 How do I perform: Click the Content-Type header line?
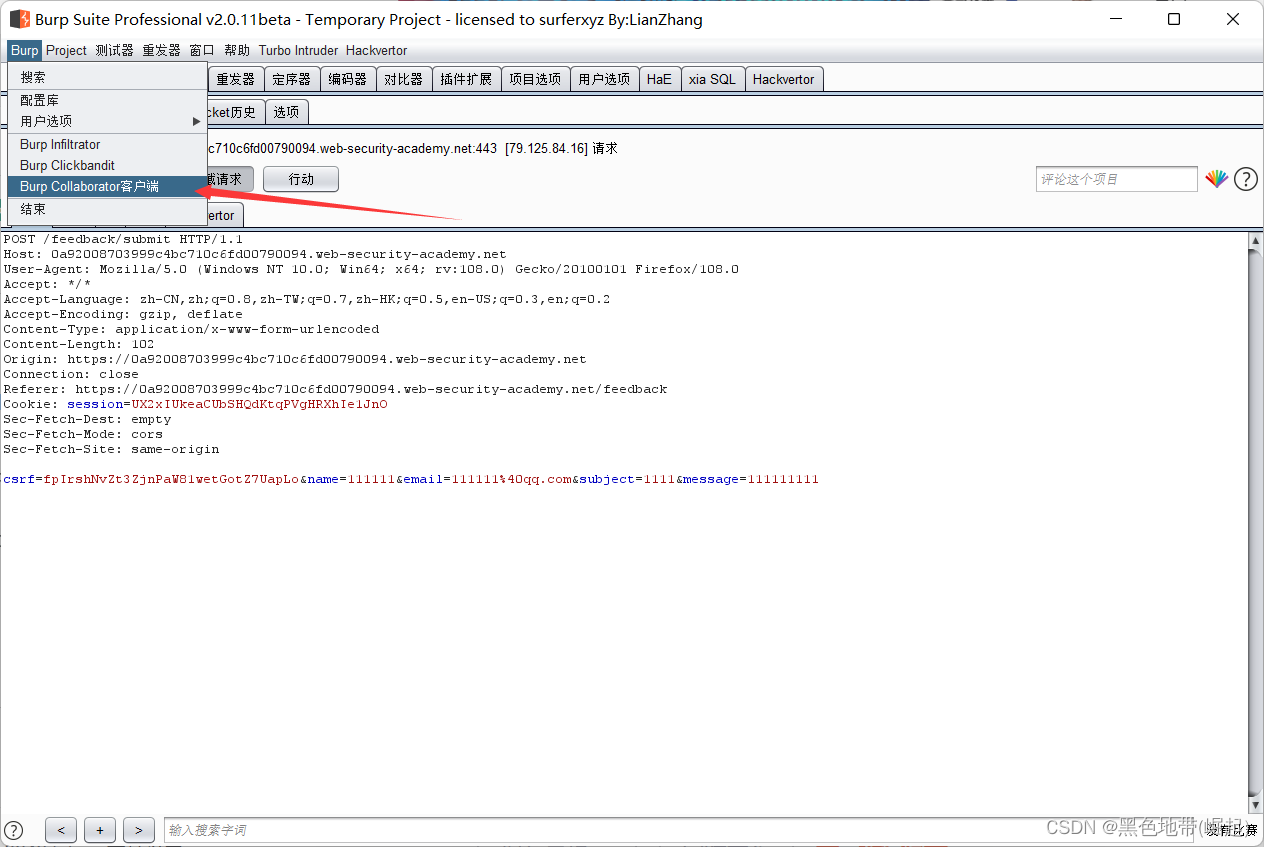tap(191, 329)
